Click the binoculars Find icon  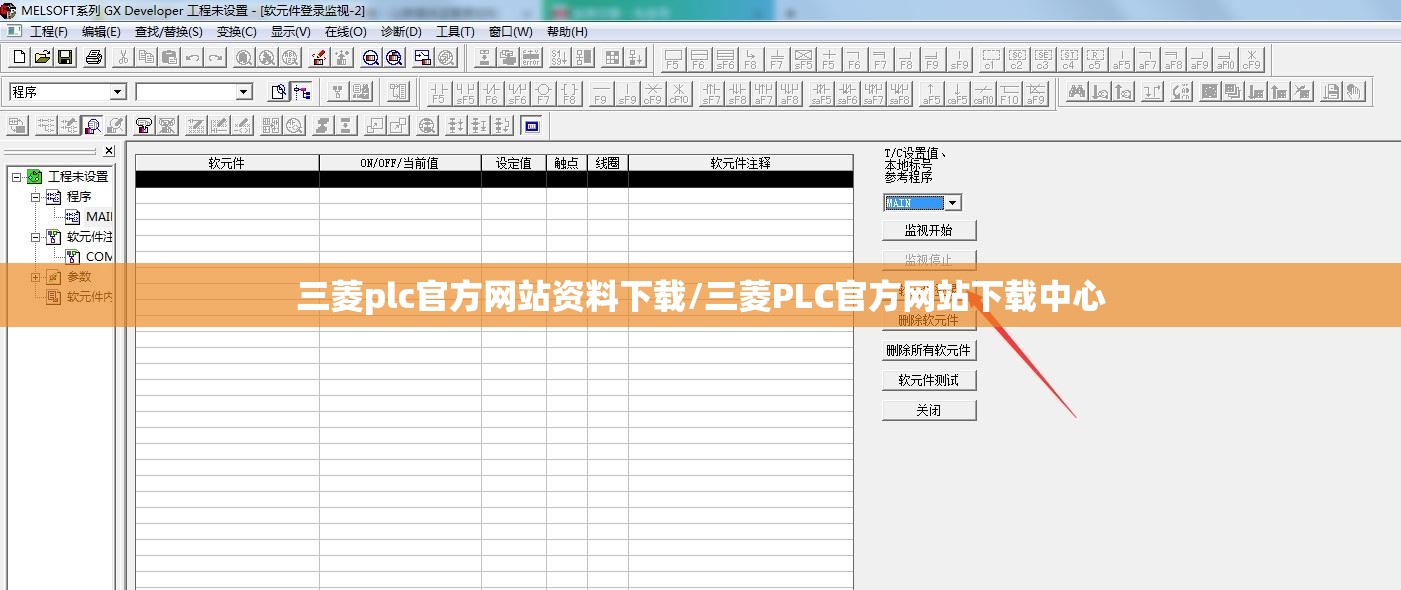[x=1076, y=91]
